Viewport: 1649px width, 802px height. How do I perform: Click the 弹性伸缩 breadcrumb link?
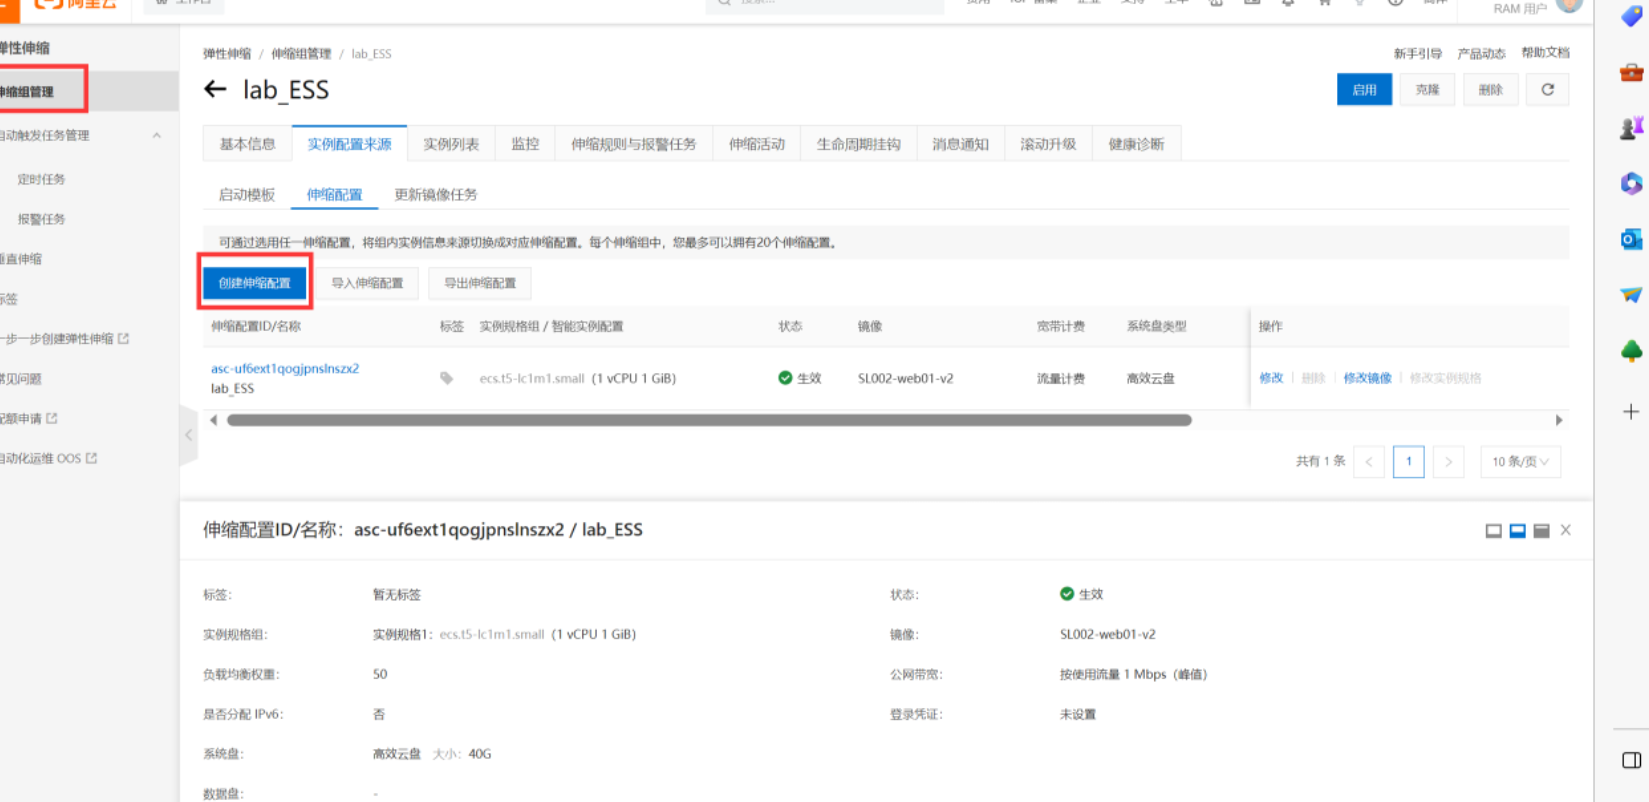(x=227, y=54)
